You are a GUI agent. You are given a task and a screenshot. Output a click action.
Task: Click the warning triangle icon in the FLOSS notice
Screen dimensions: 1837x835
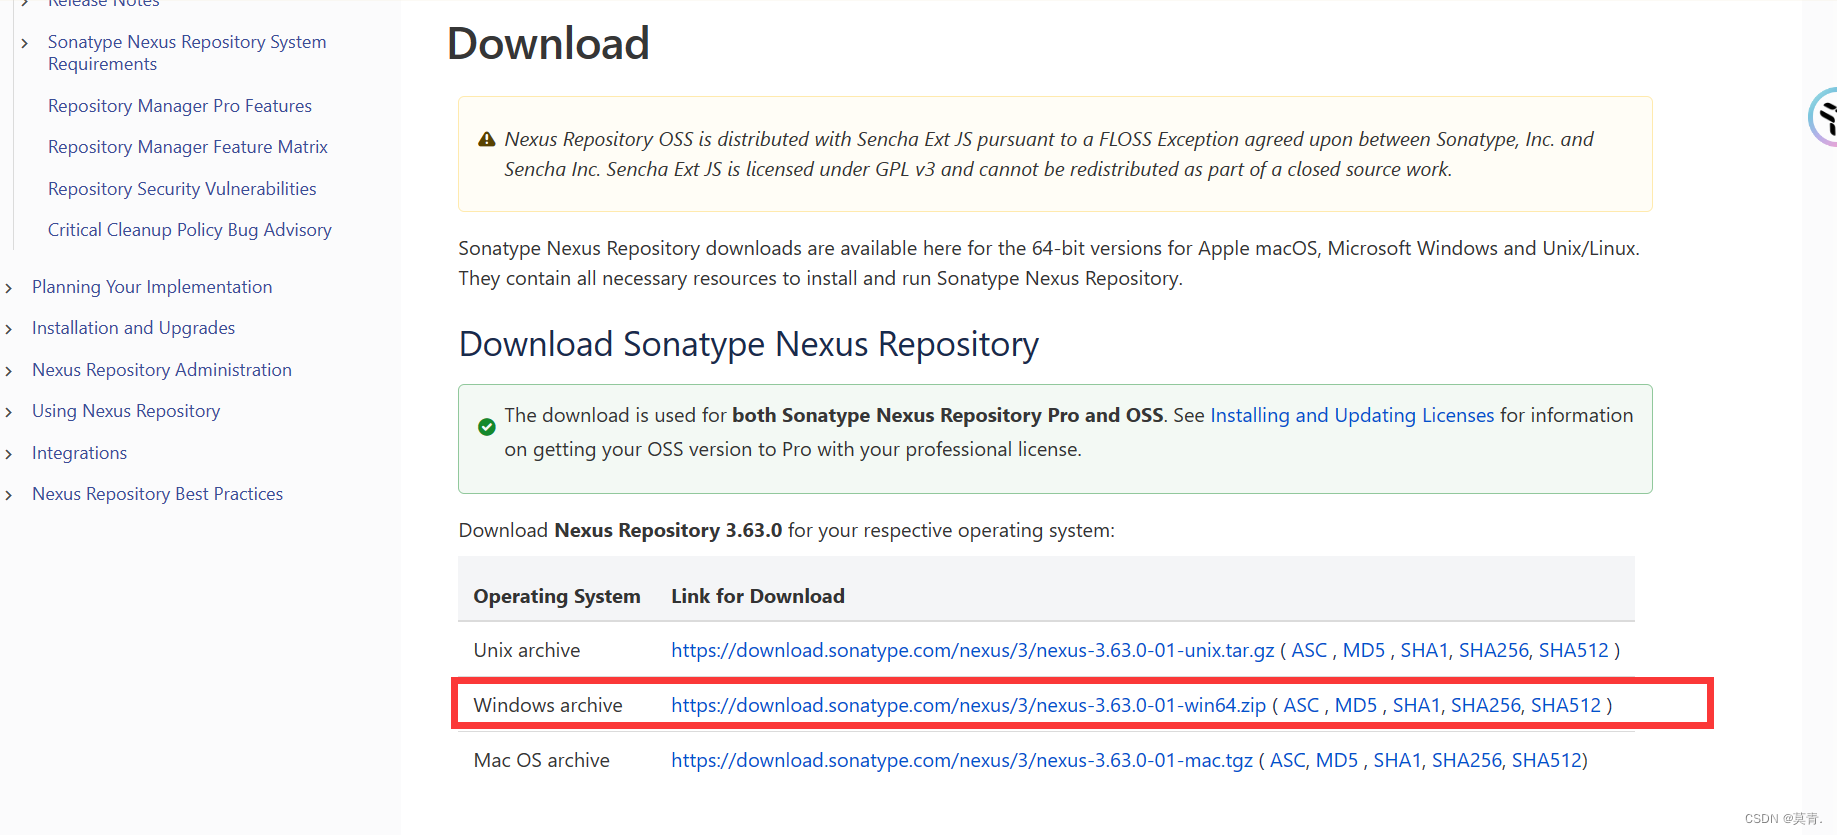487,140
